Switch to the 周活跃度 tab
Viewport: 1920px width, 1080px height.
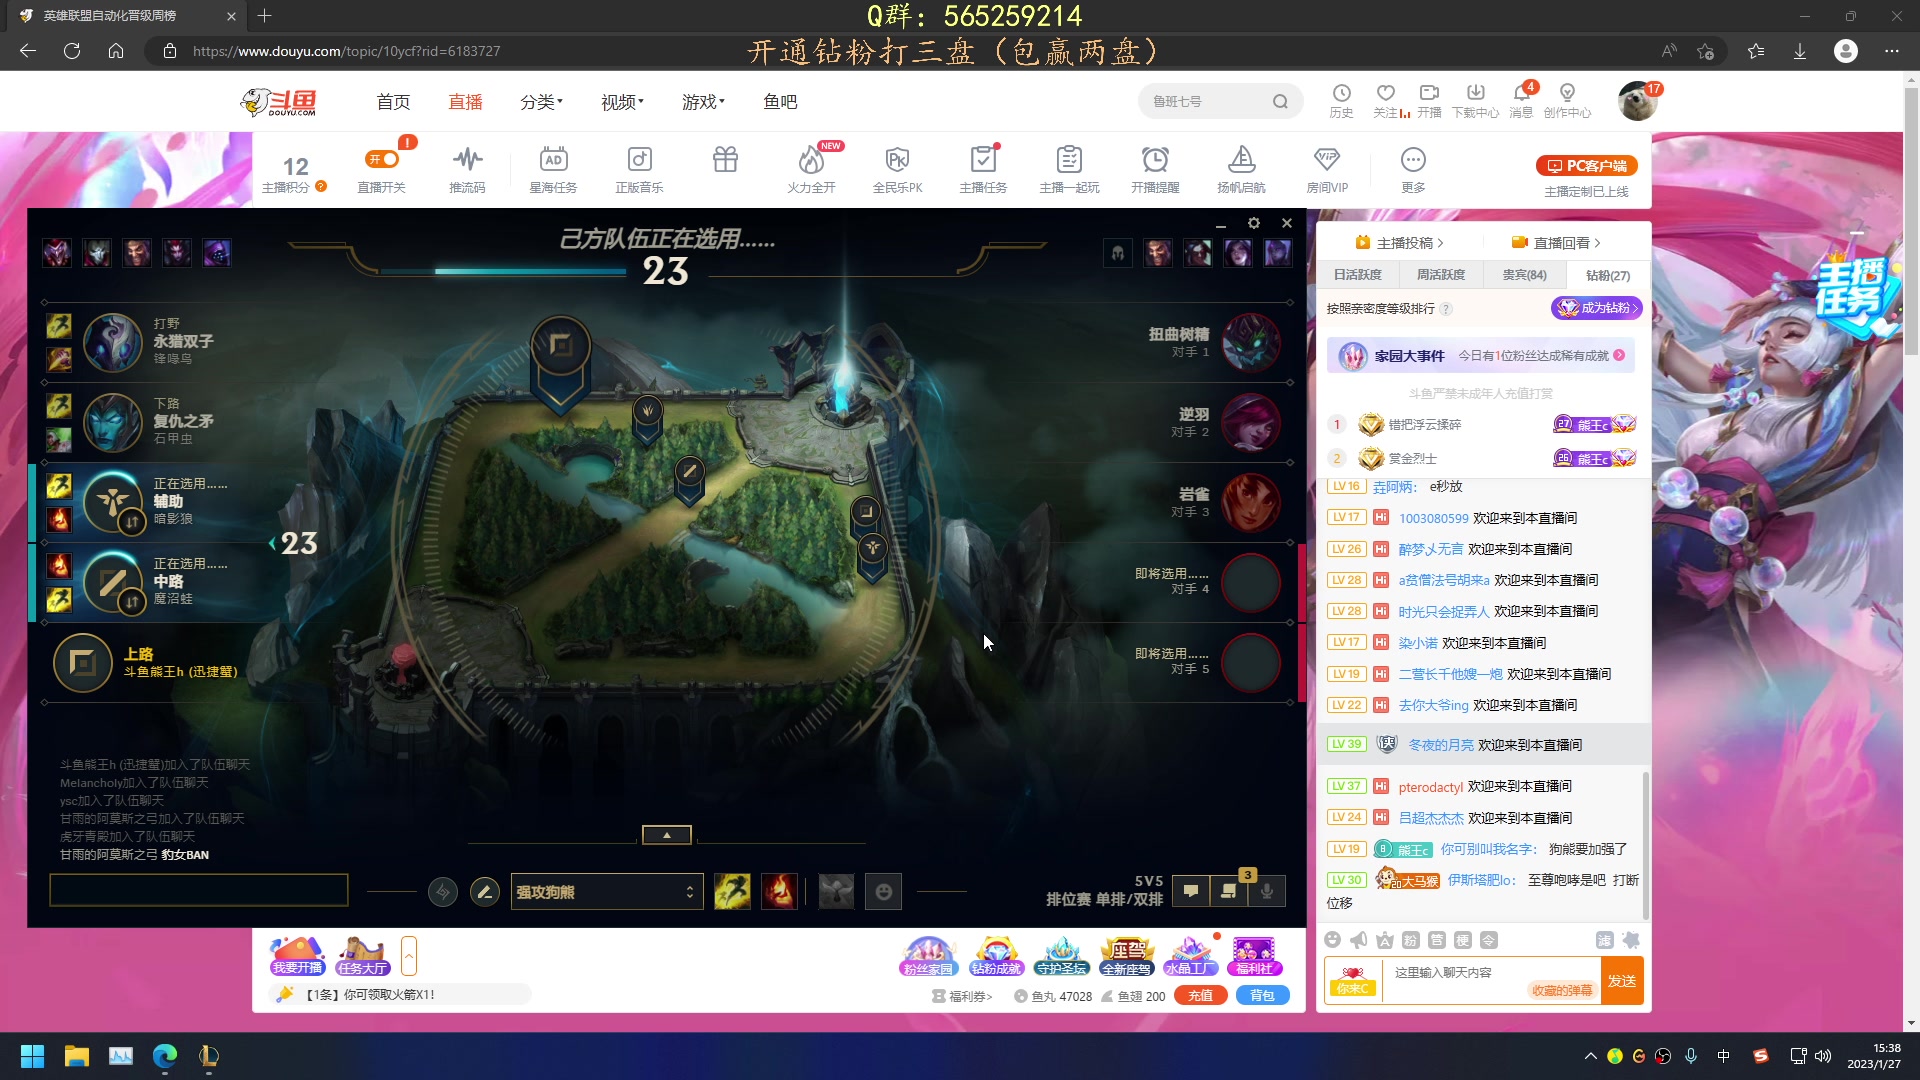point(1440,275)
